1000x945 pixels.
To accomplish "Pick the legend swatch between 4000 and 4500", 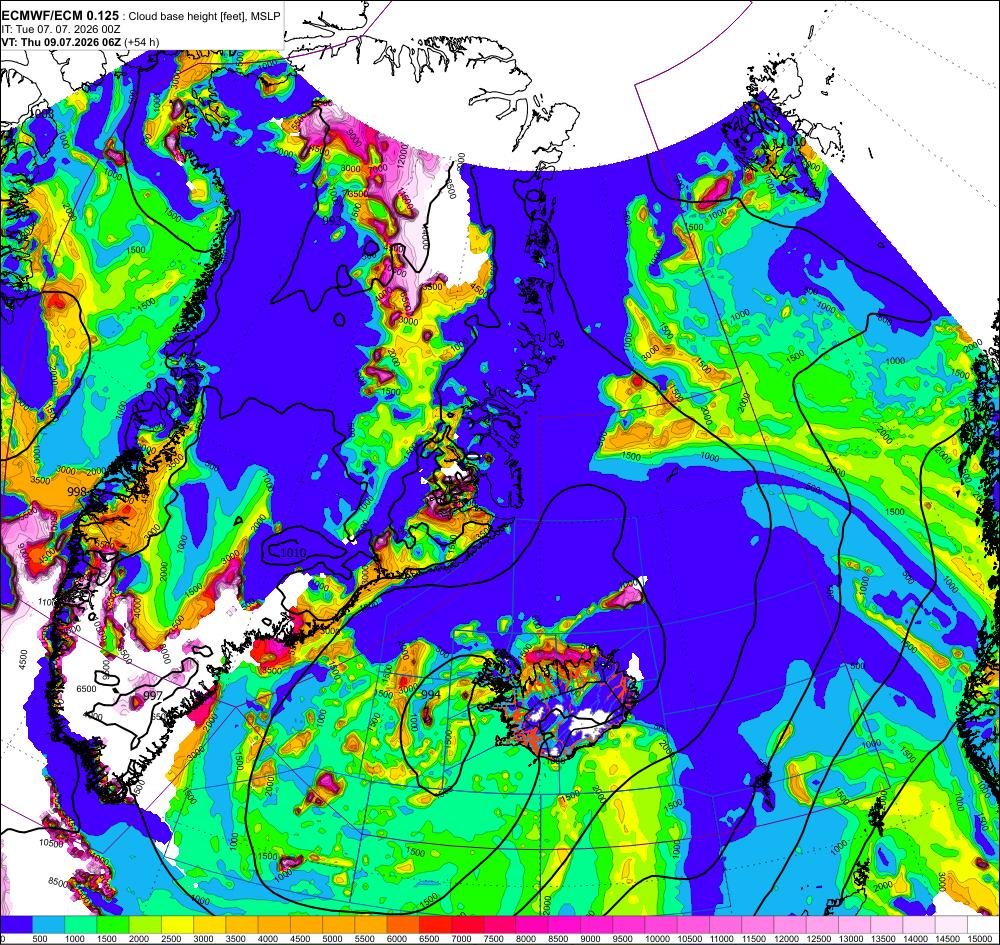I will click(x=274, y=923).
